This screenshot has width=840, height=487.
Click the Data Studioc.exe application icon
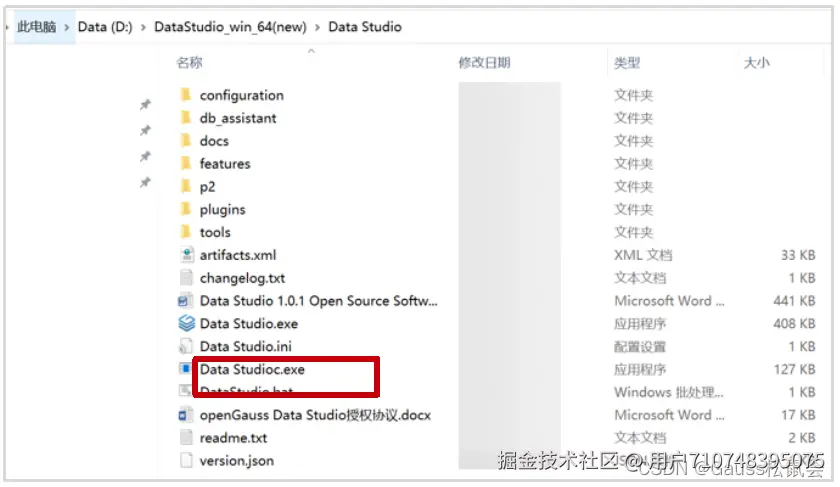[x=185, y=369]
